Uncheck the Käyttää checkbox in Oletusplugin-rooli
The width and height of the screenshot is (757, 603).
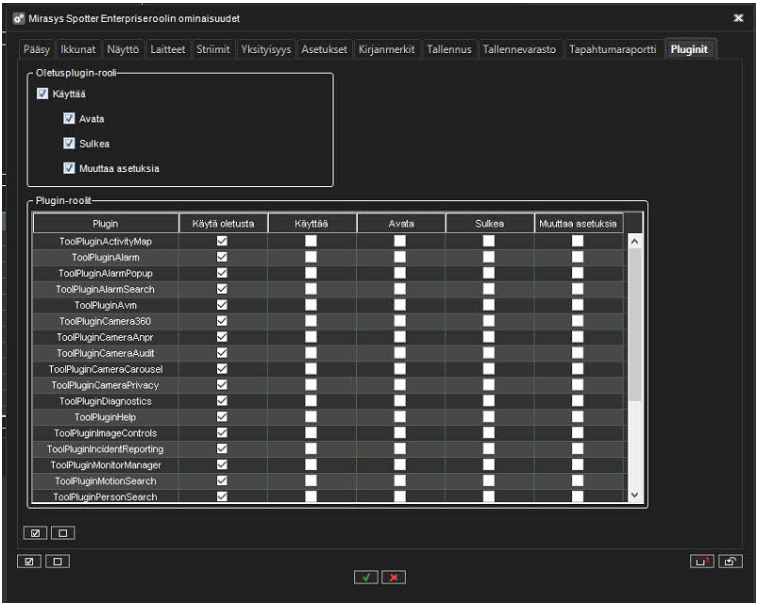[x=42, y=94]
